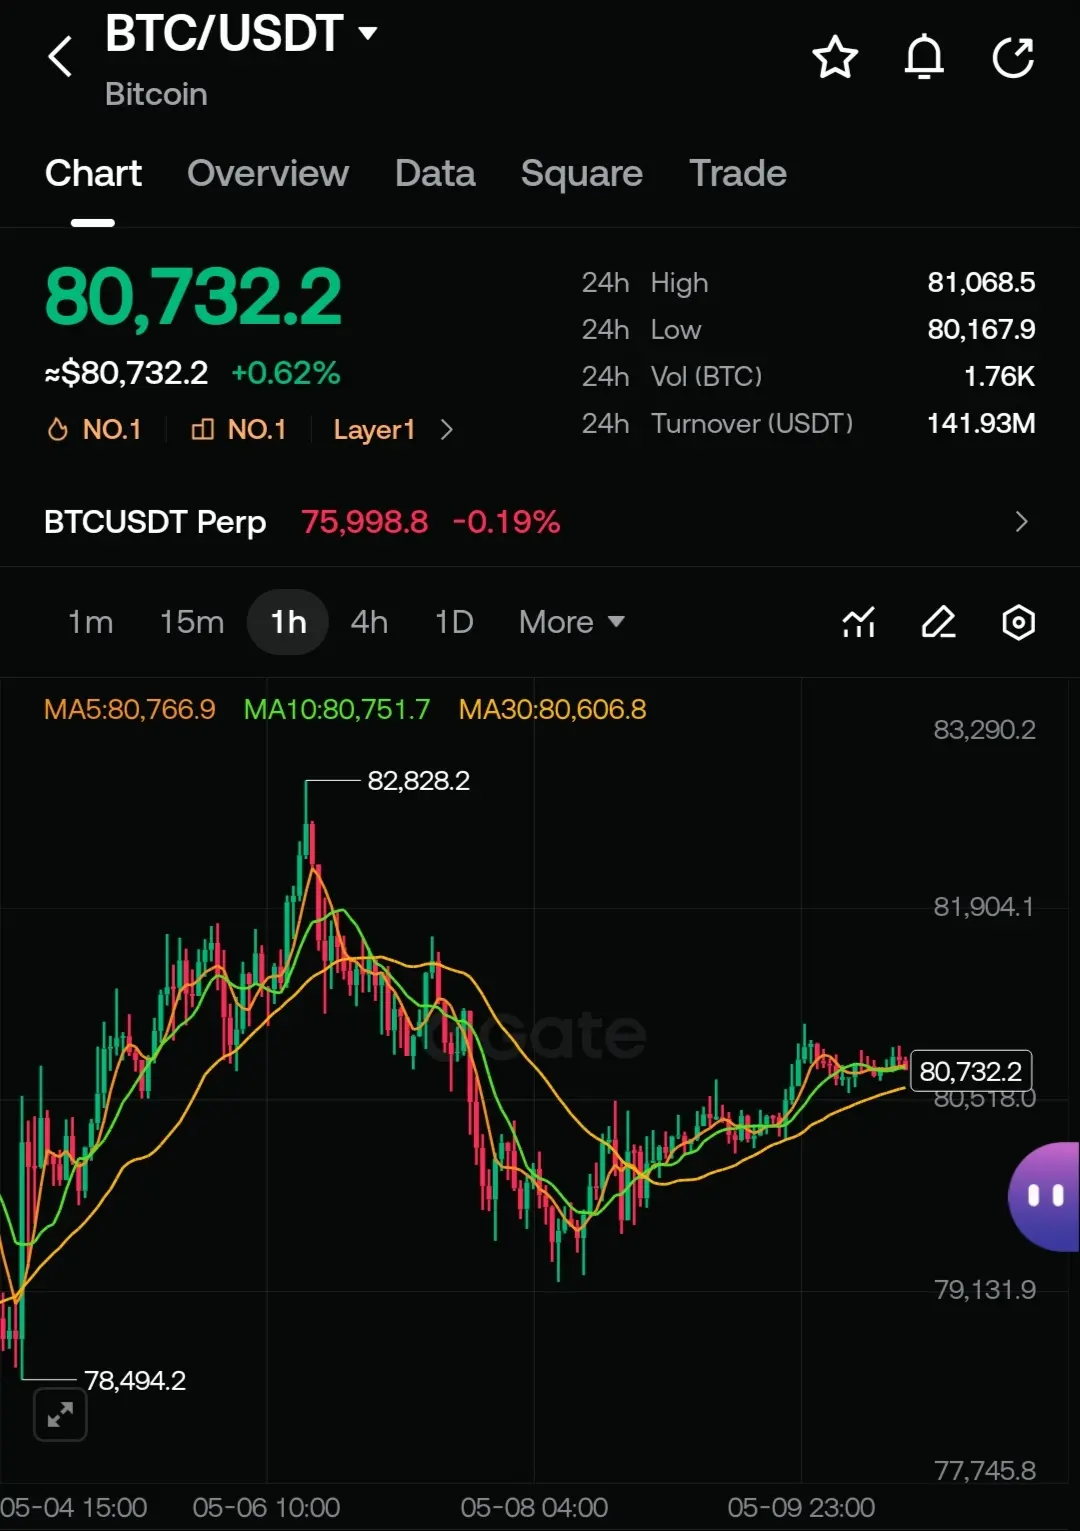
Task: Open BTCUSDT Perp row chevron
Action: [1021, 522]
